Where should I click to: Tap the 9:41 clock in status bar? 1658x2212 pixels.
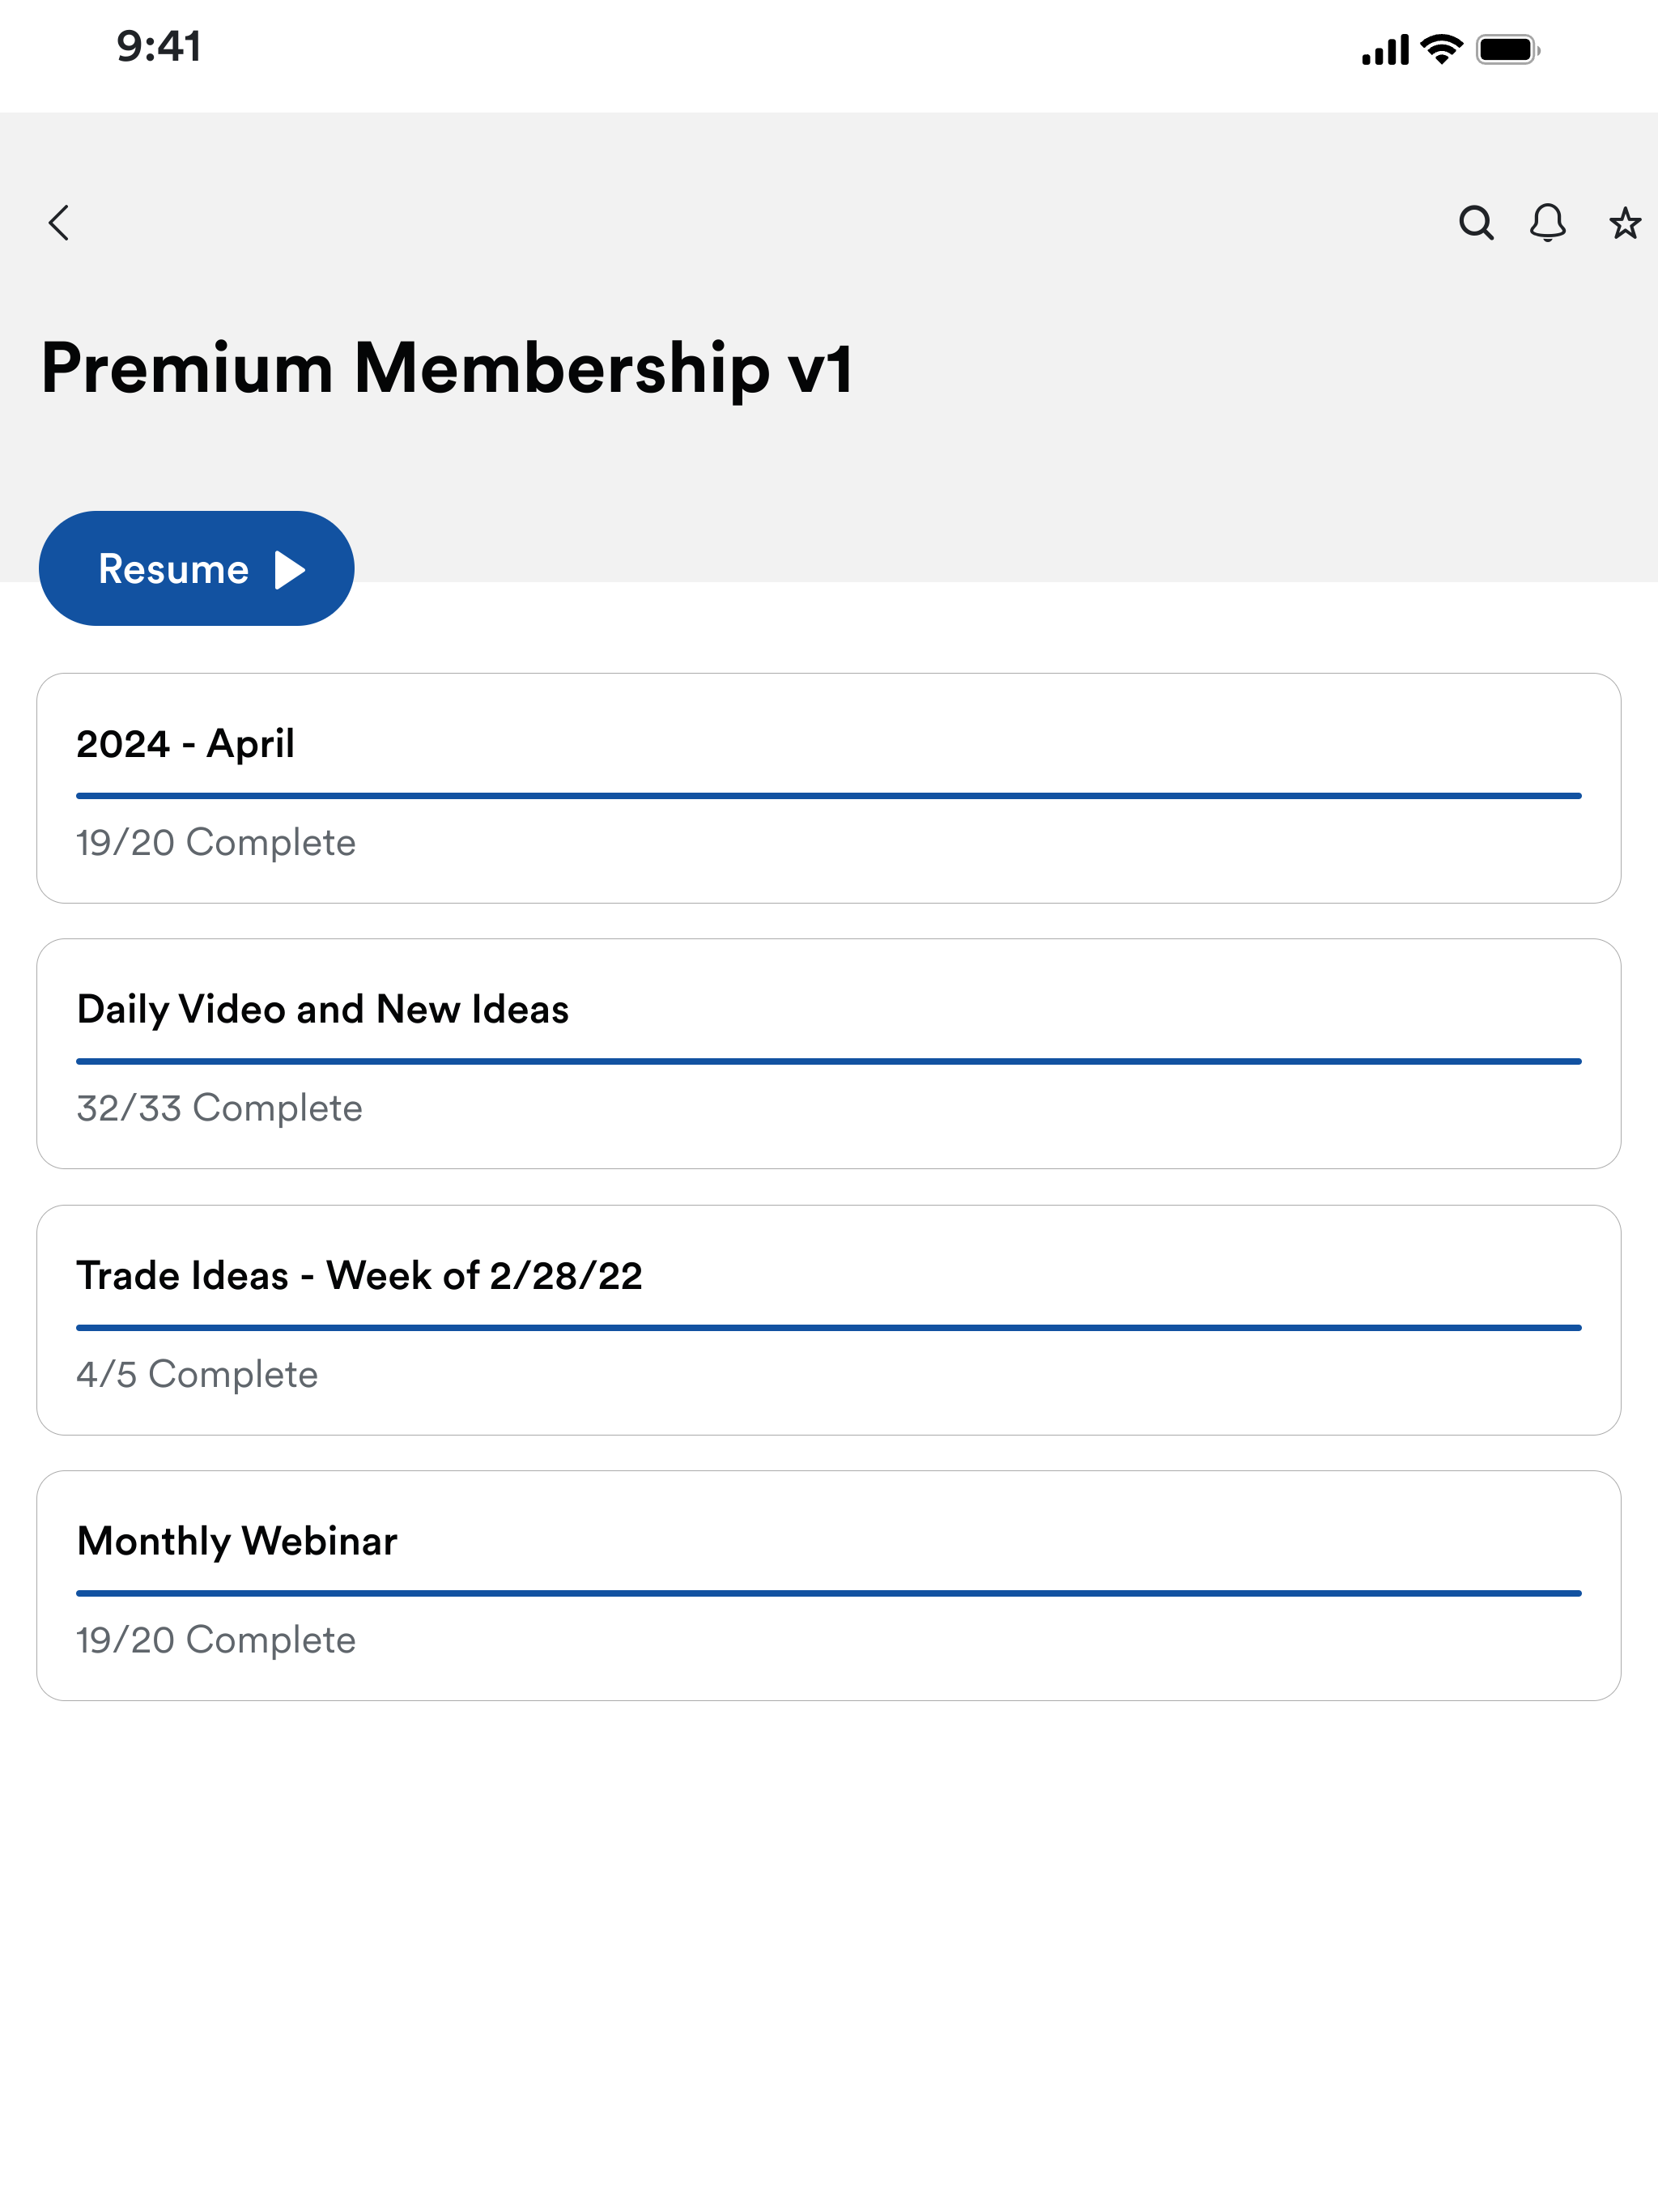(x=159, y=47)
